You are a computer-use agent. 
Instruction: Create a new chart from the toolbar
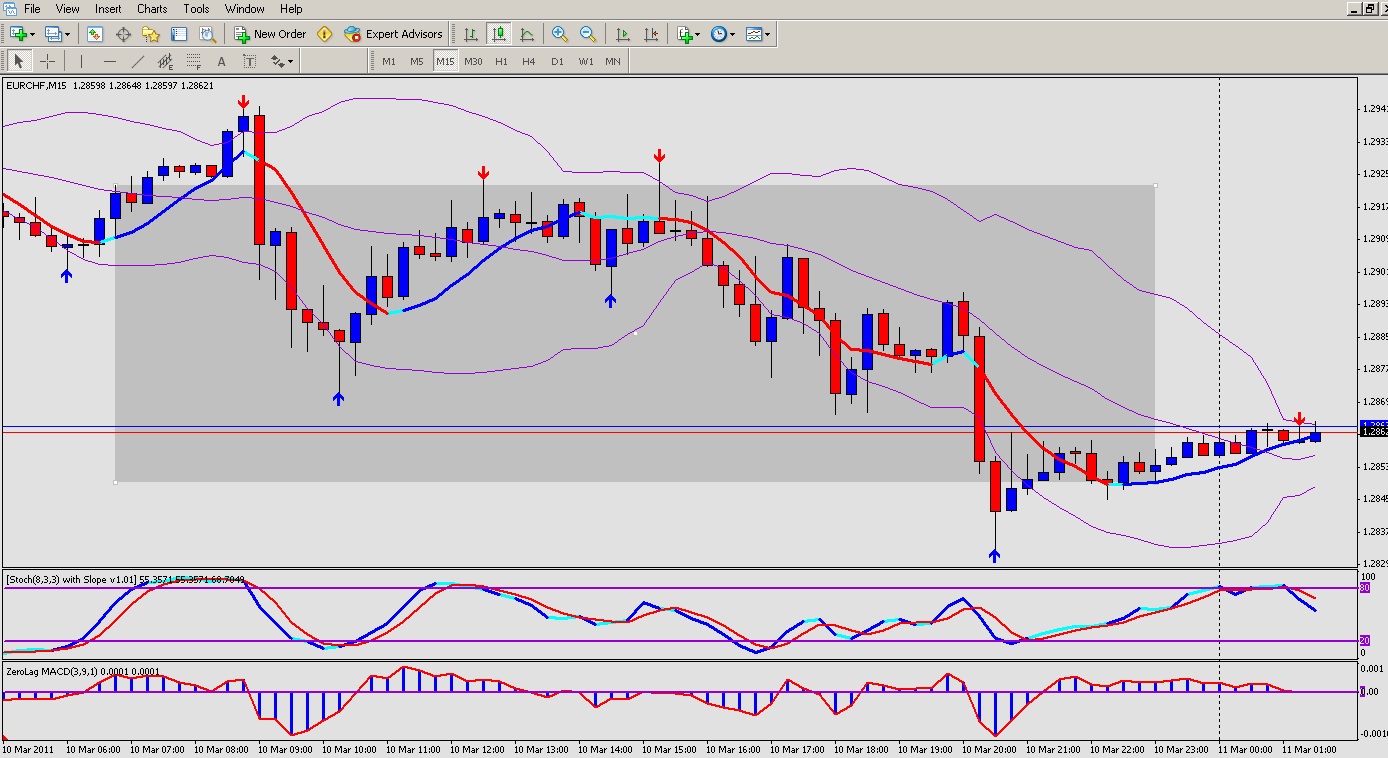coord(18,34)
